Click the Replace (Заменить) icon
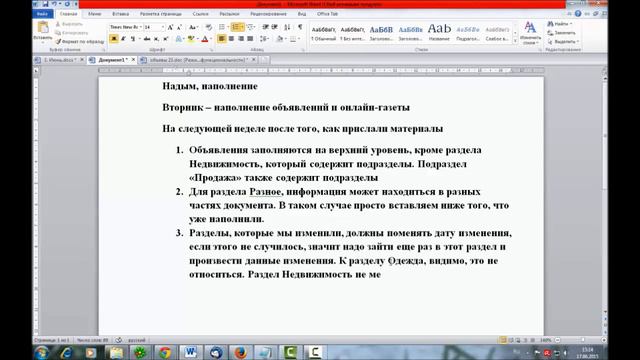 click(562, 33)
